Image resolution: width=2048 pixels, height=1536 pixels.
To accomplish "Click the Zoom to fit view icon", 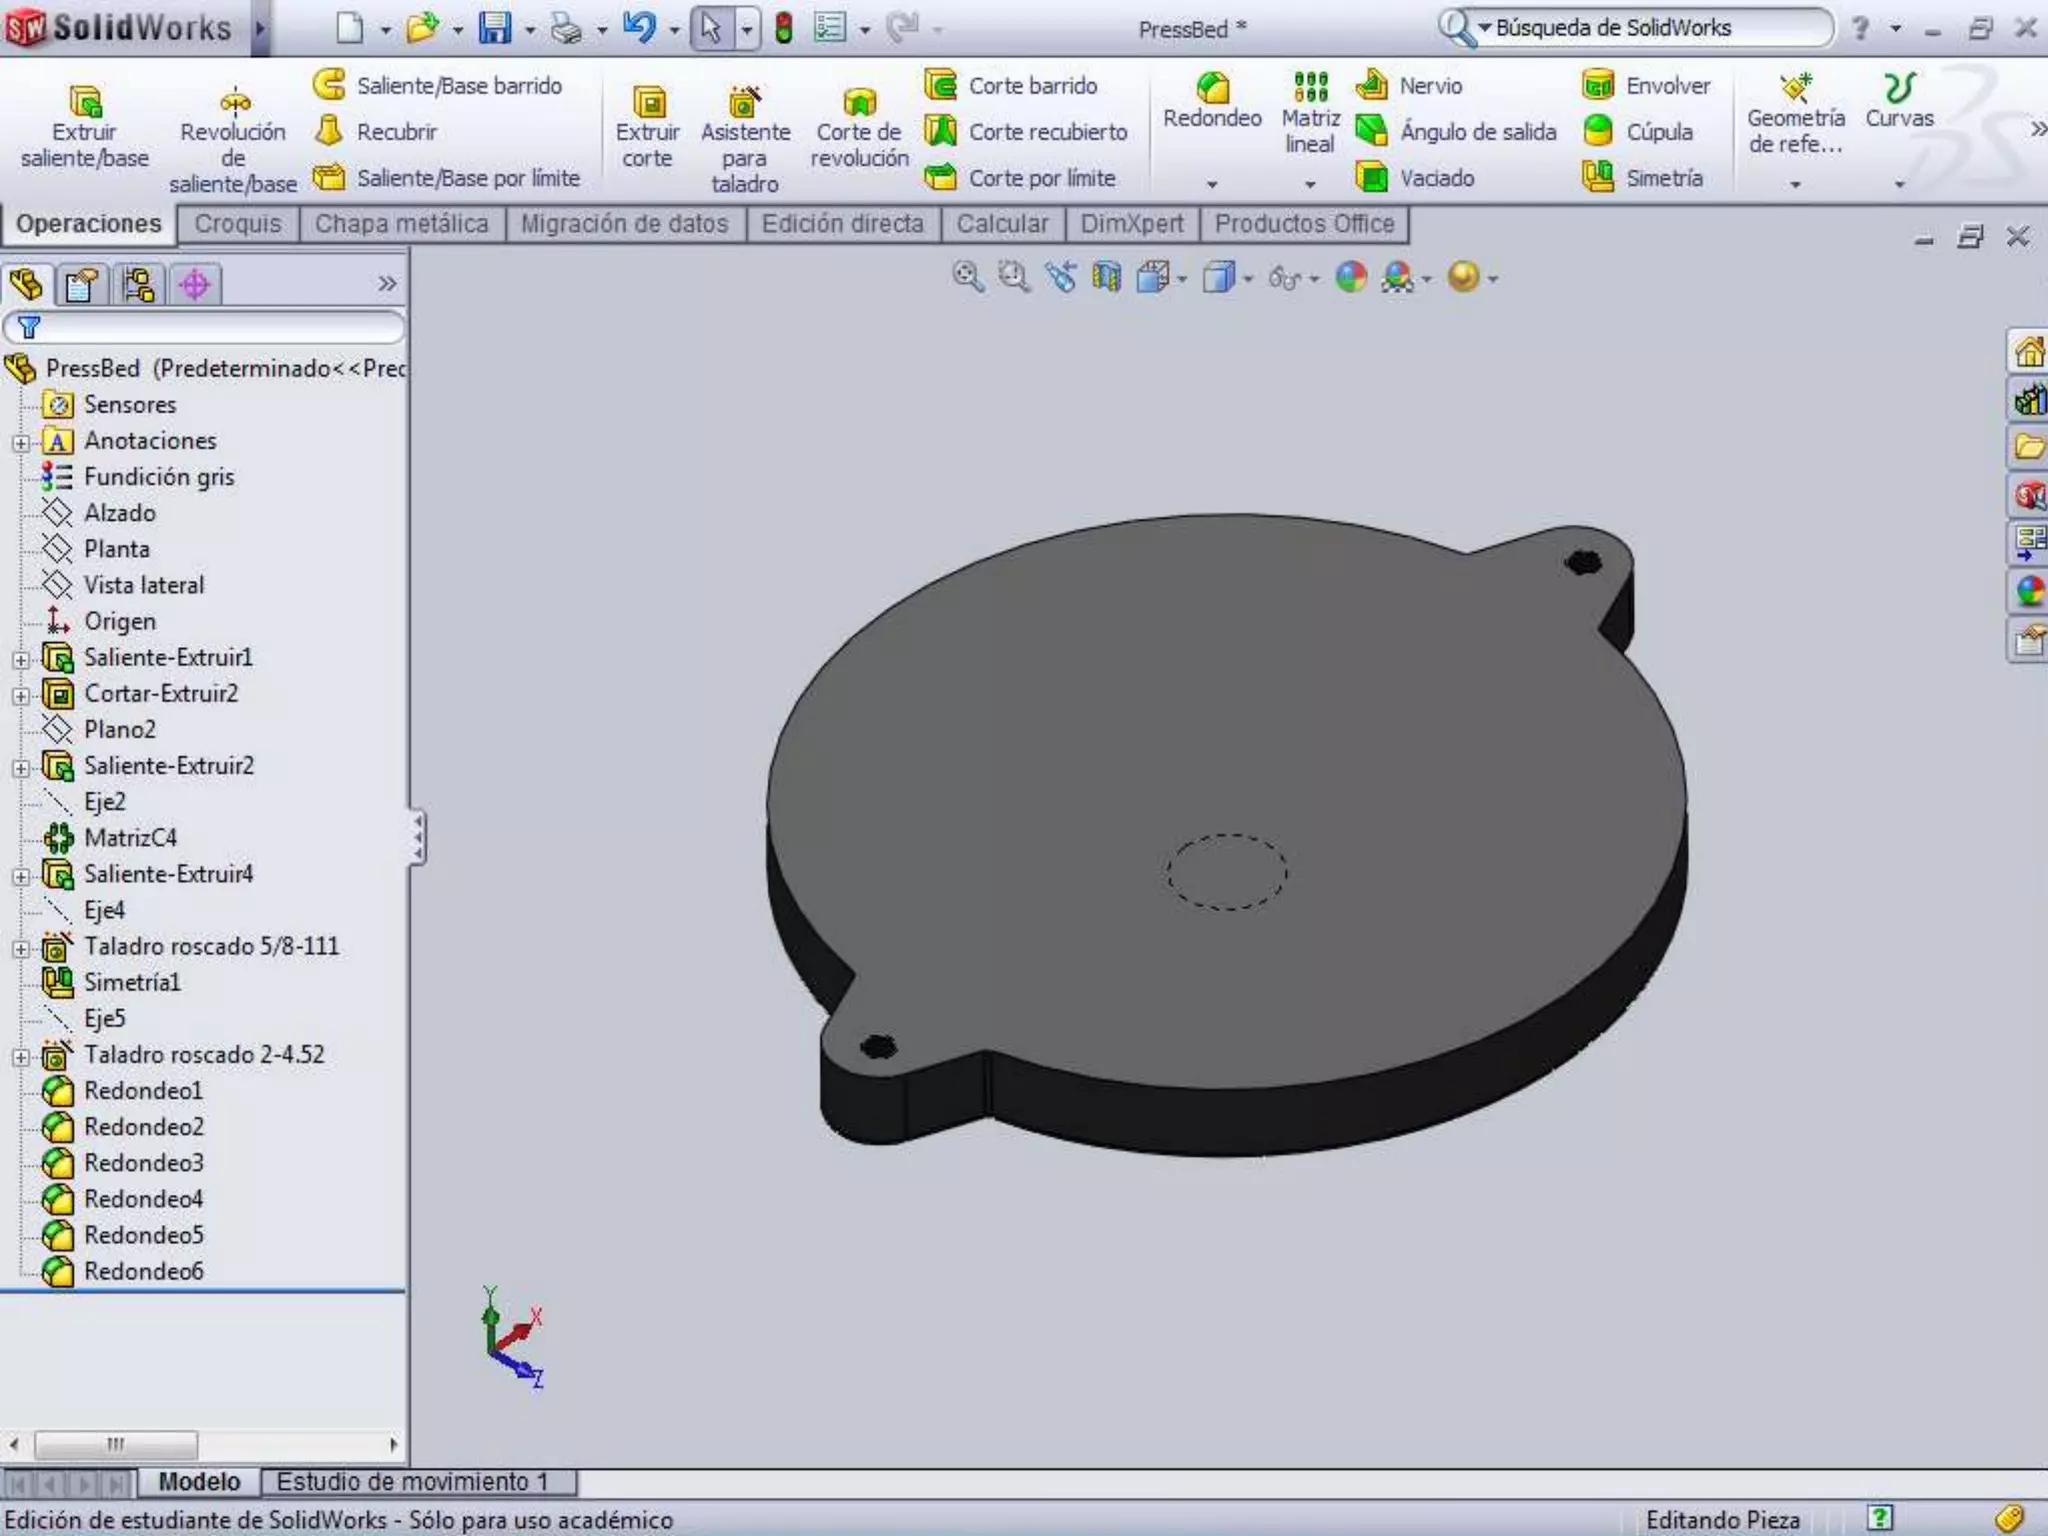I will click(x=967, y=277).
